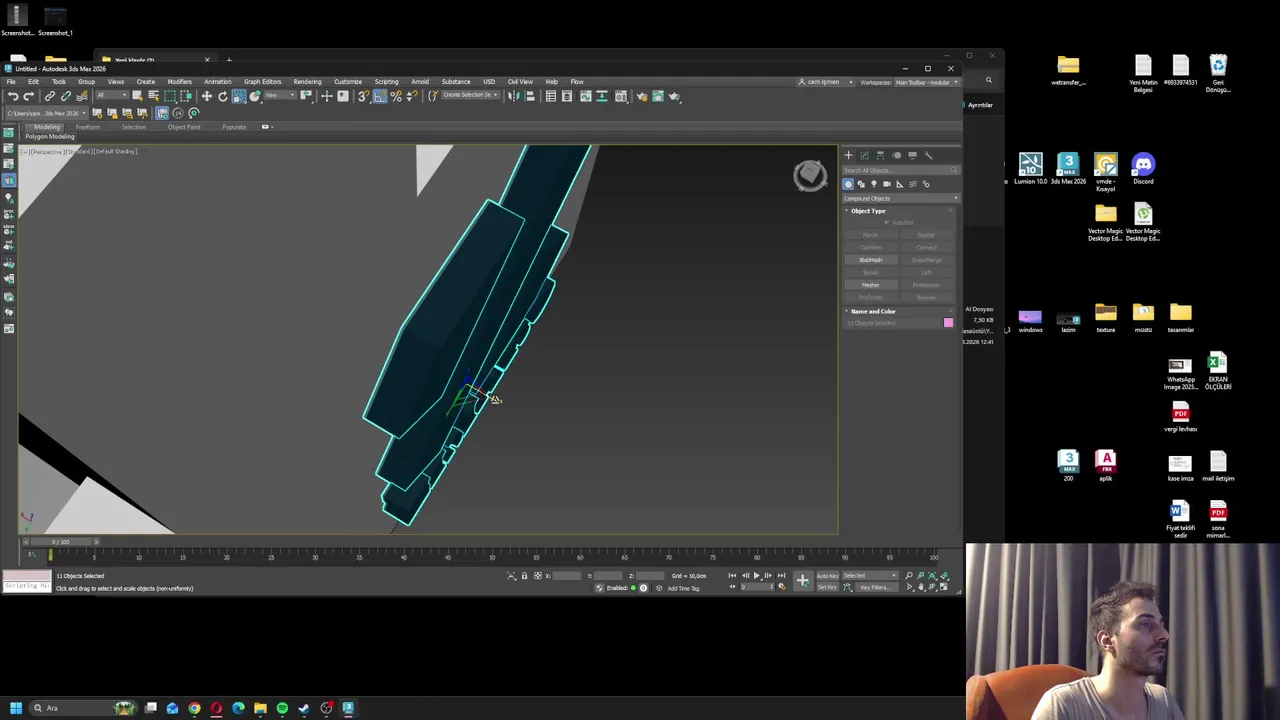
Task: Open the Modify panel tab
Action: (864, 155)
